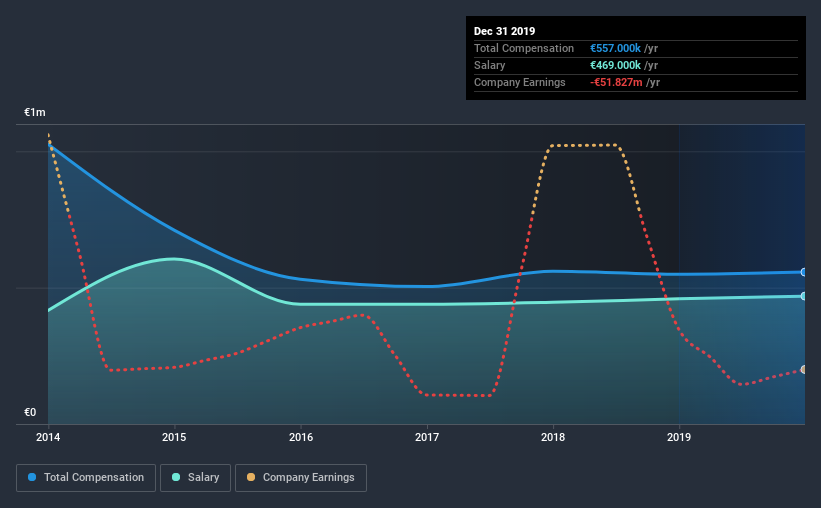Click the 2014 x-axis label
The width and height of the screenshot is (821, 508).
(48, 437)
